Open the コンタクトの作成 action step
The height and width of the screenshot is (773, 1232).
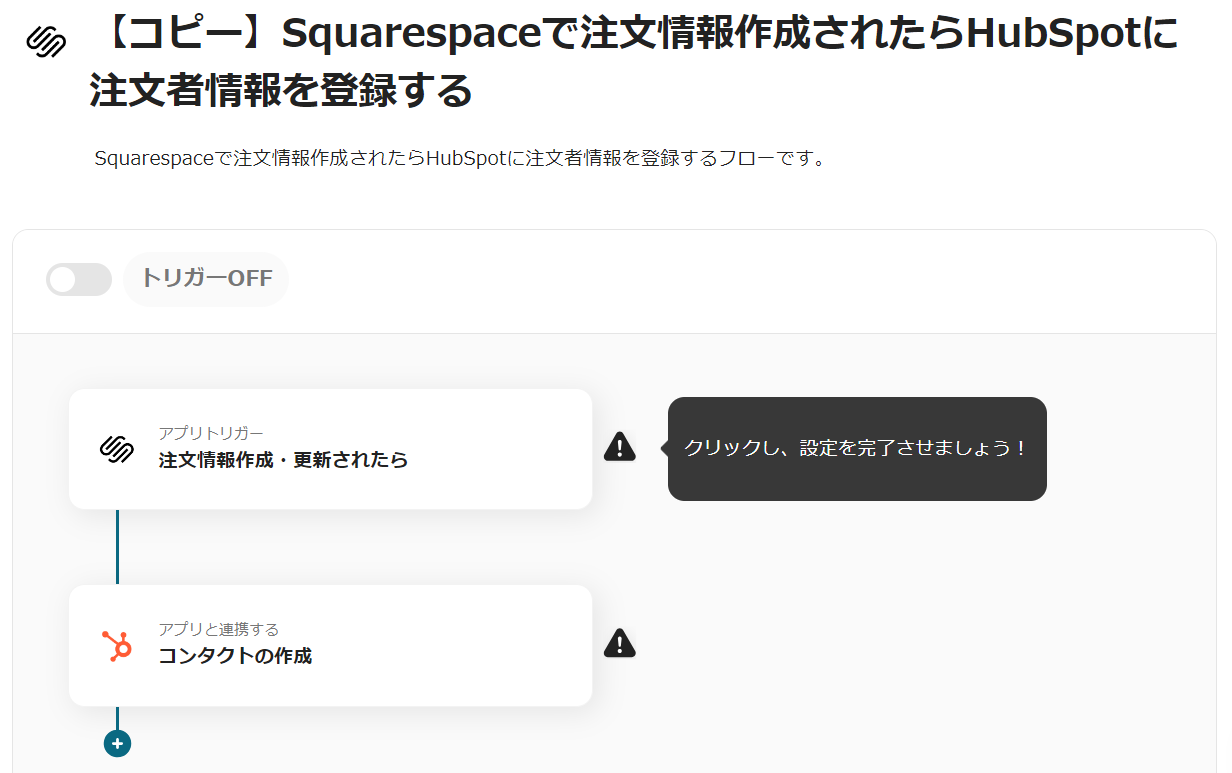click(x=300, y=658)
